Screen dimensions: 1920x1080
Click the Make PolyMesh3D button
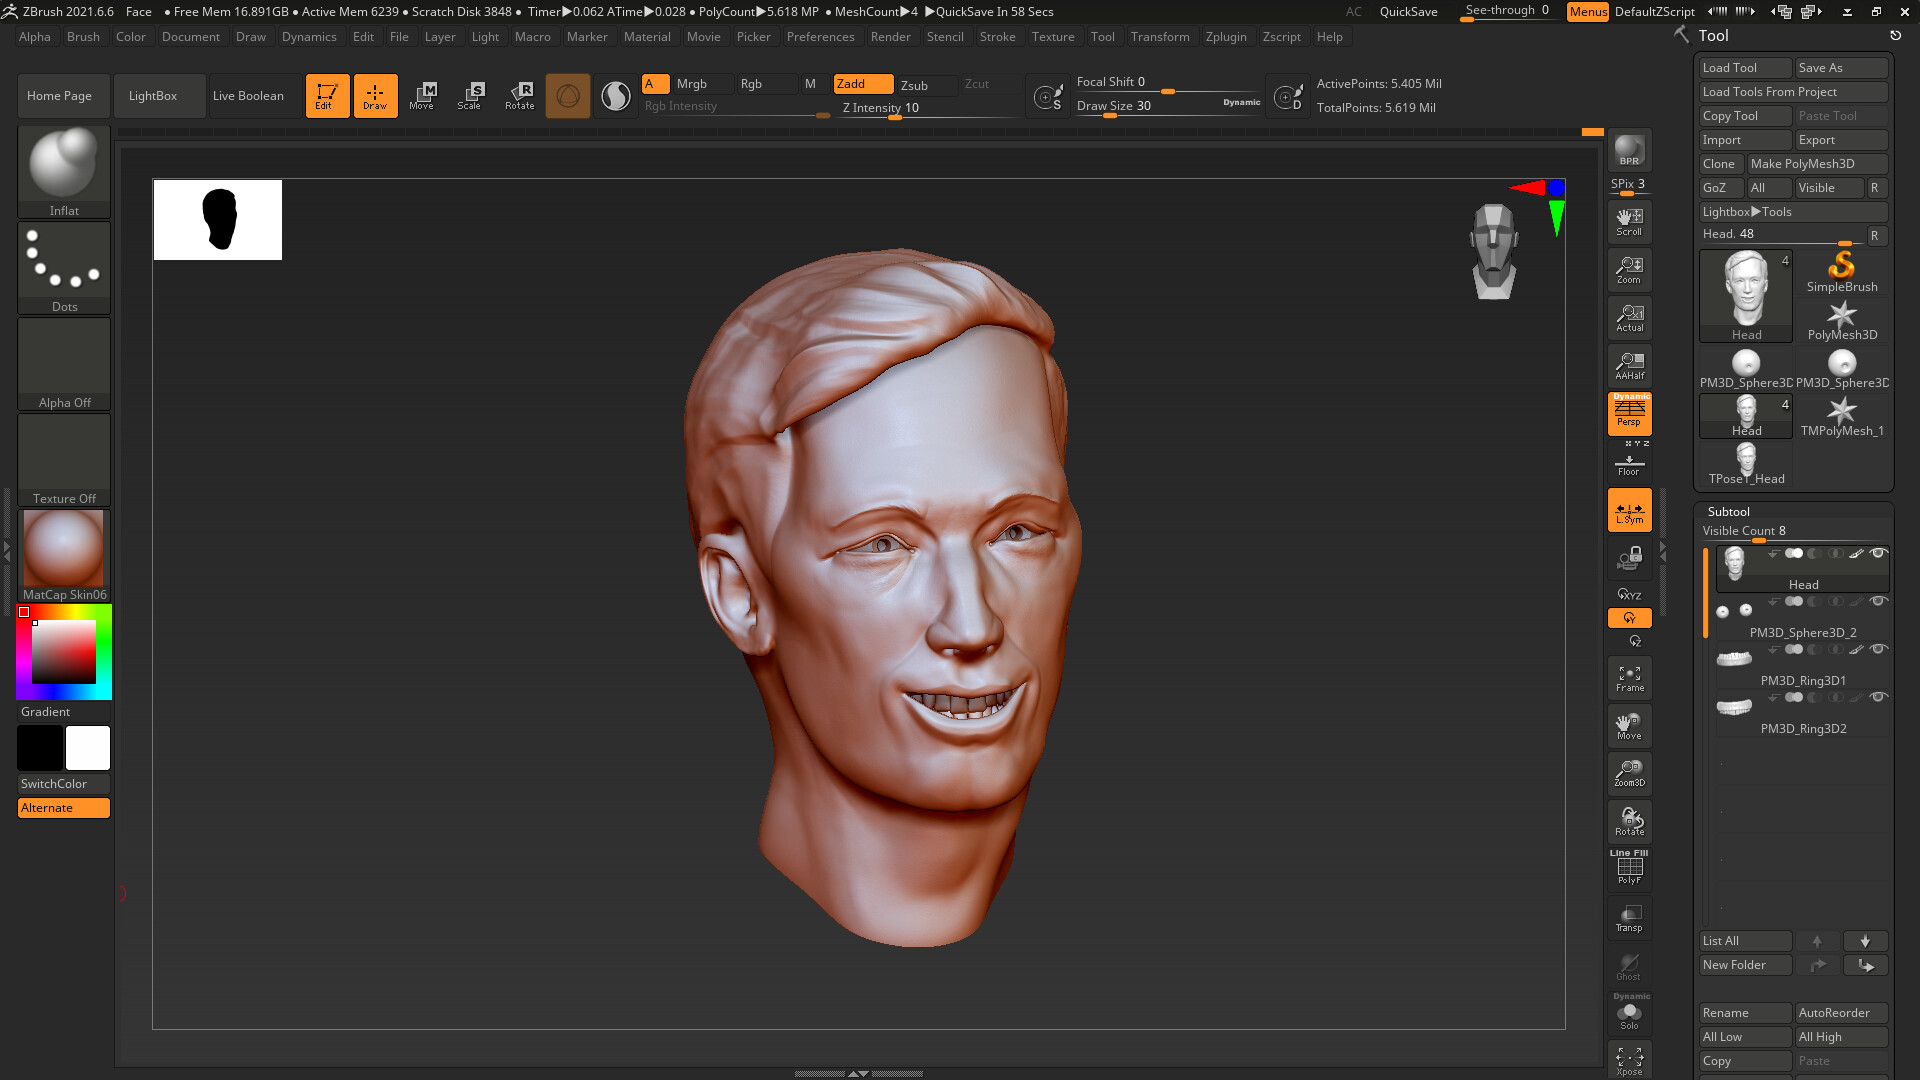pos(1818,163)
